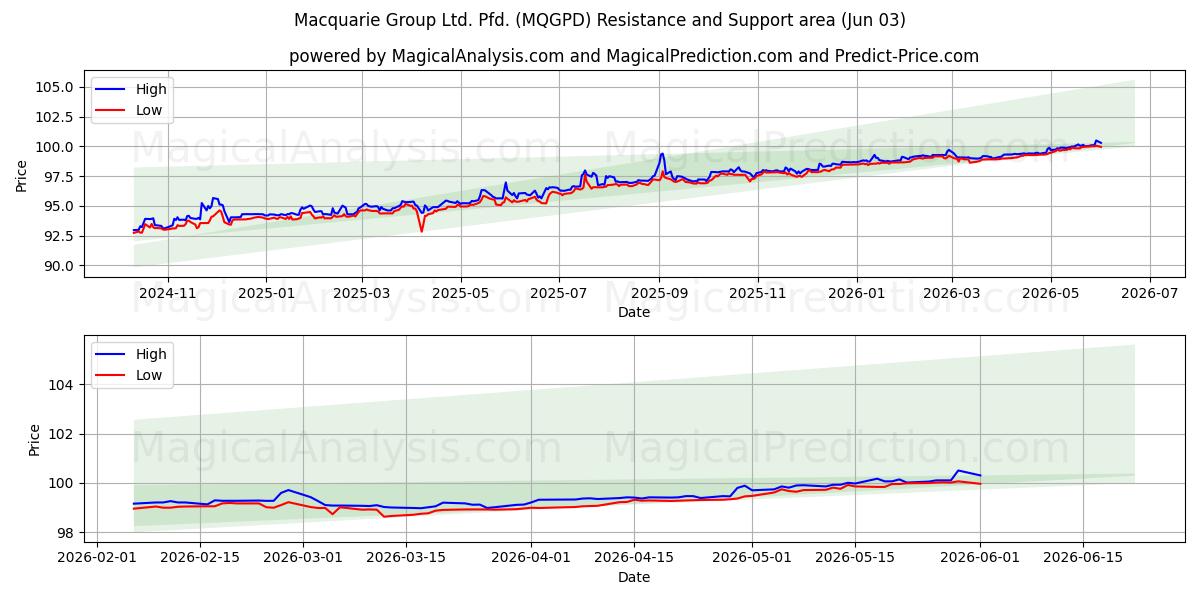Click the September 2025 price spike peak
This screenshot has width=1200, height=600.
(662, 154)
